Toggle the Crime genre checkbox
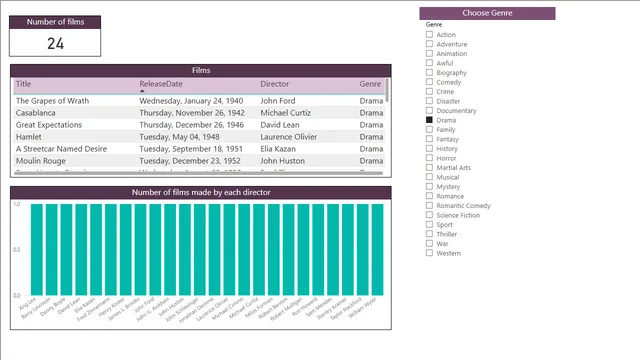The image size is (640, 360). 429,91
